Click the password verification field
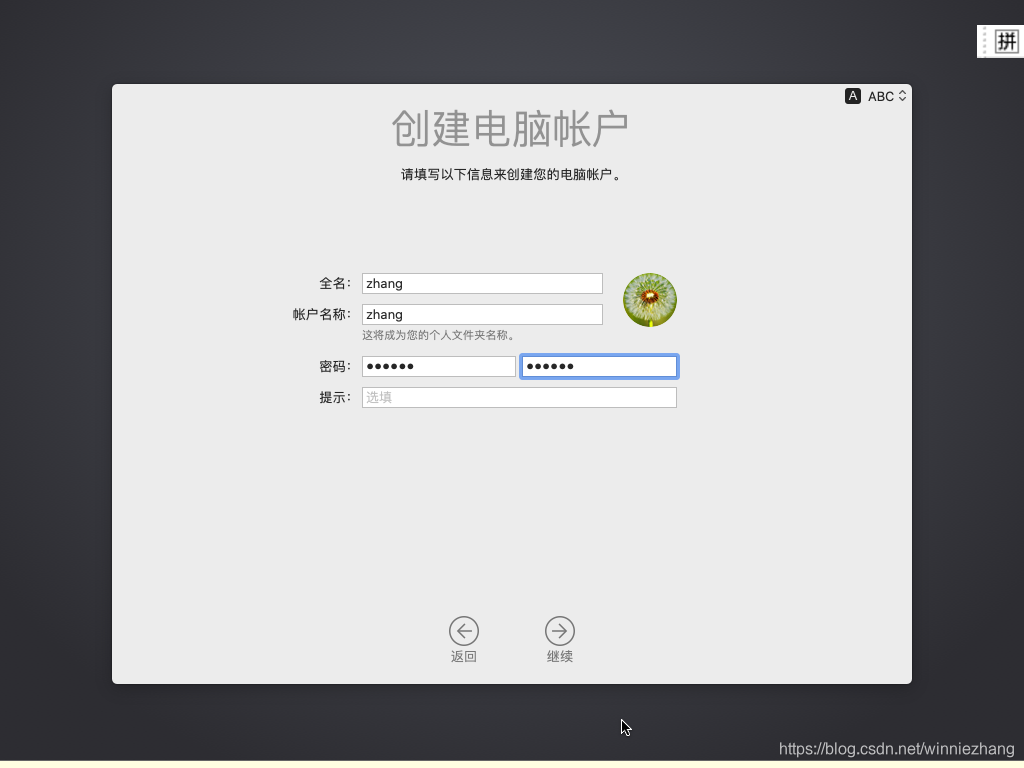Viewport: 1024px width, 768px height. (599, 366)
